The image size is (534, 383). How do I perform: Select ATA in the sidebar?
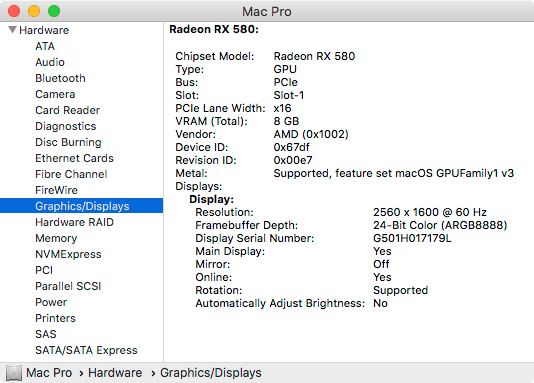[45, 46]
